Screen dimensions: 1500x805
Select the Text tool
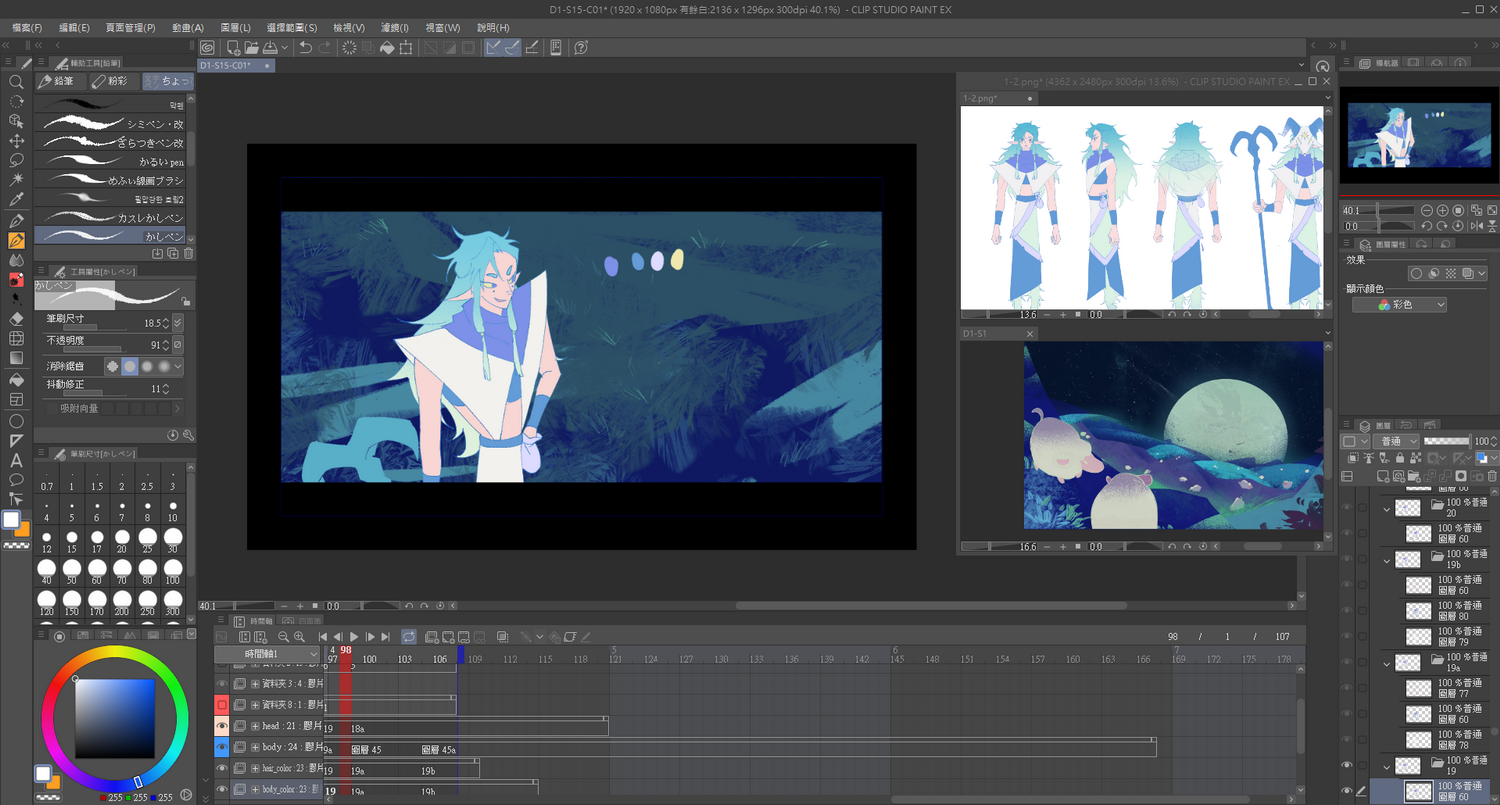pyautogui.click(x=16, y=460)
